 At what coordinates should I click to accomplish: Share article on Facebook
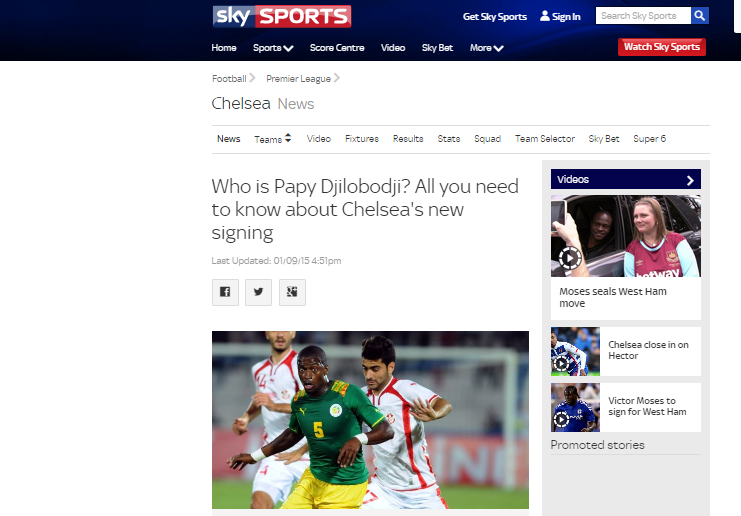pyautogui.click(x=225, y=292)
